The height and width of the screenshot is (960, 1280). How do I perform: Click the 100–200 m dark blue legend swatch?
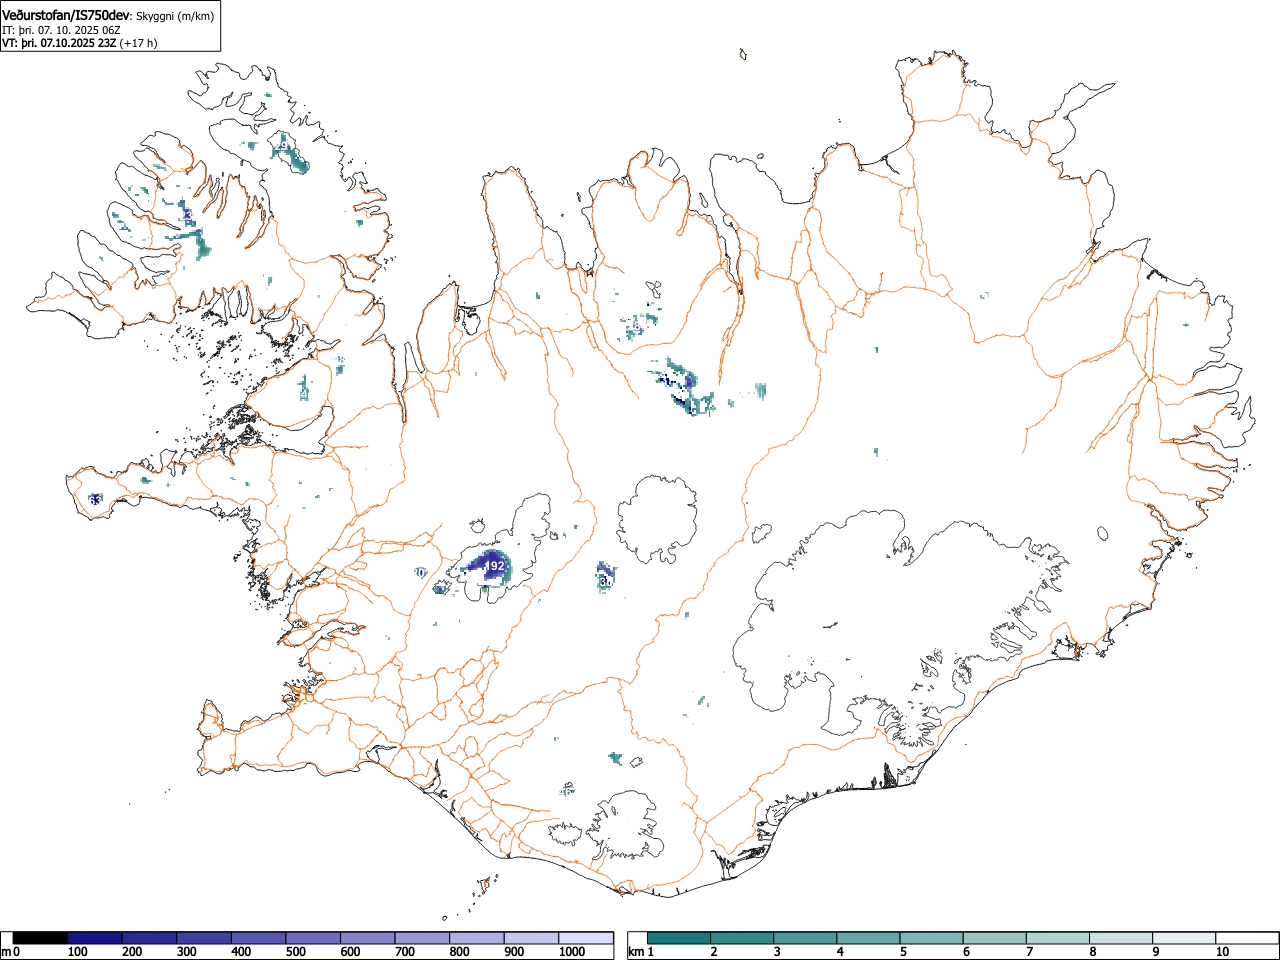[x=95, y=938]
